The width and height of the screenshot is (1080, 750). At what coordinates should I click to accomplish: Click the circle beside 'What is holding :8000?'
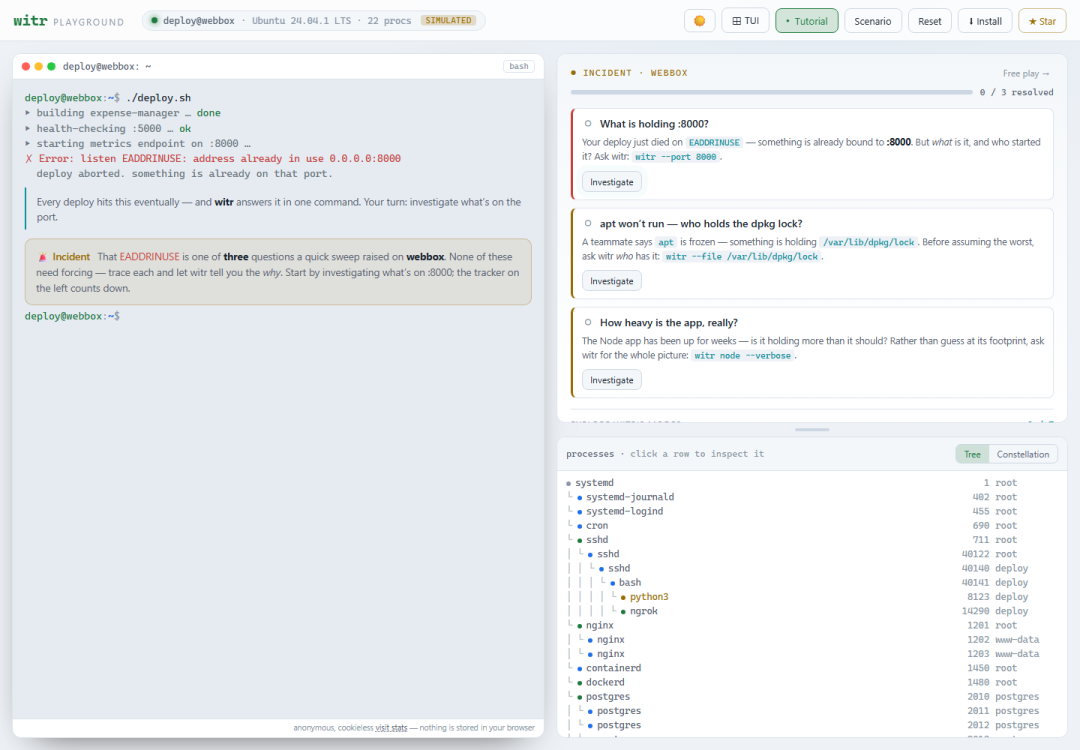[x=588, y=124]
